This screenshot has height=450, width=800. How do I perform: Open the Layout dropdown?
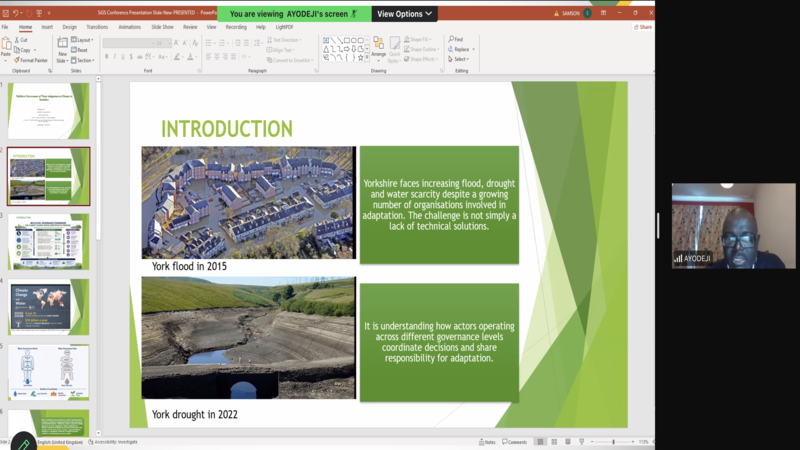83,40
